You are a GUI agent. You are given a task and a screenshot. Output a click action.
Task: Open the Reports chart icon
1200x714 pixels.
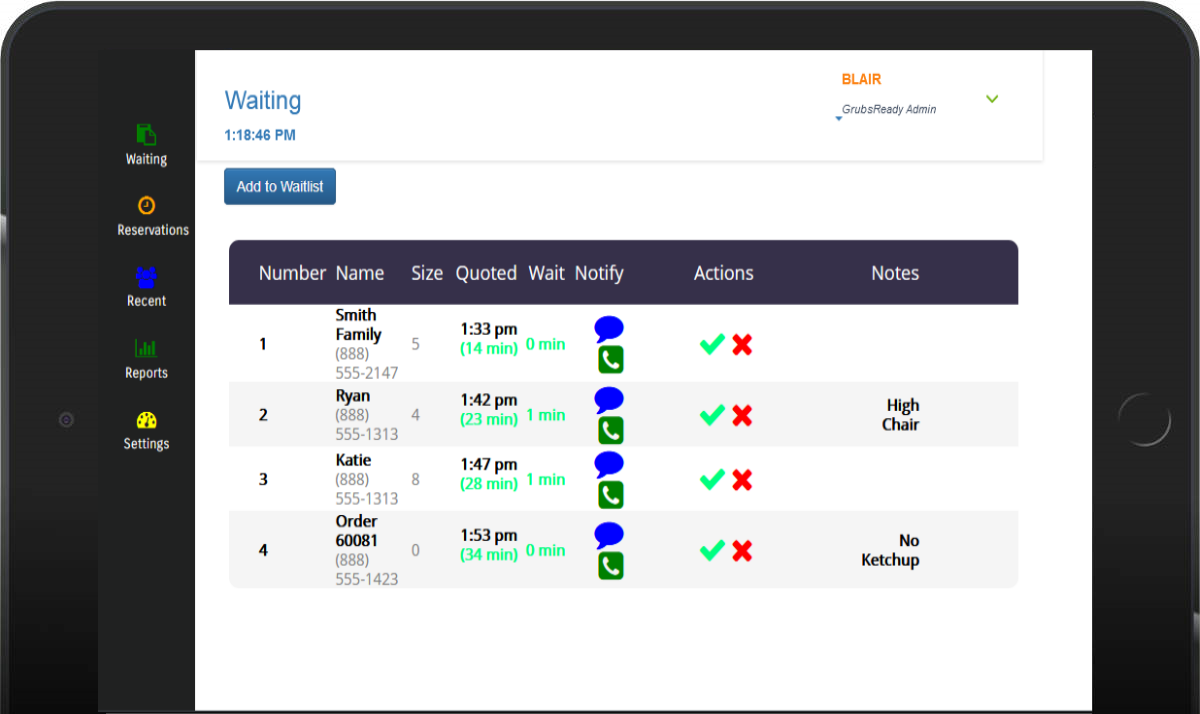[146, 349]
